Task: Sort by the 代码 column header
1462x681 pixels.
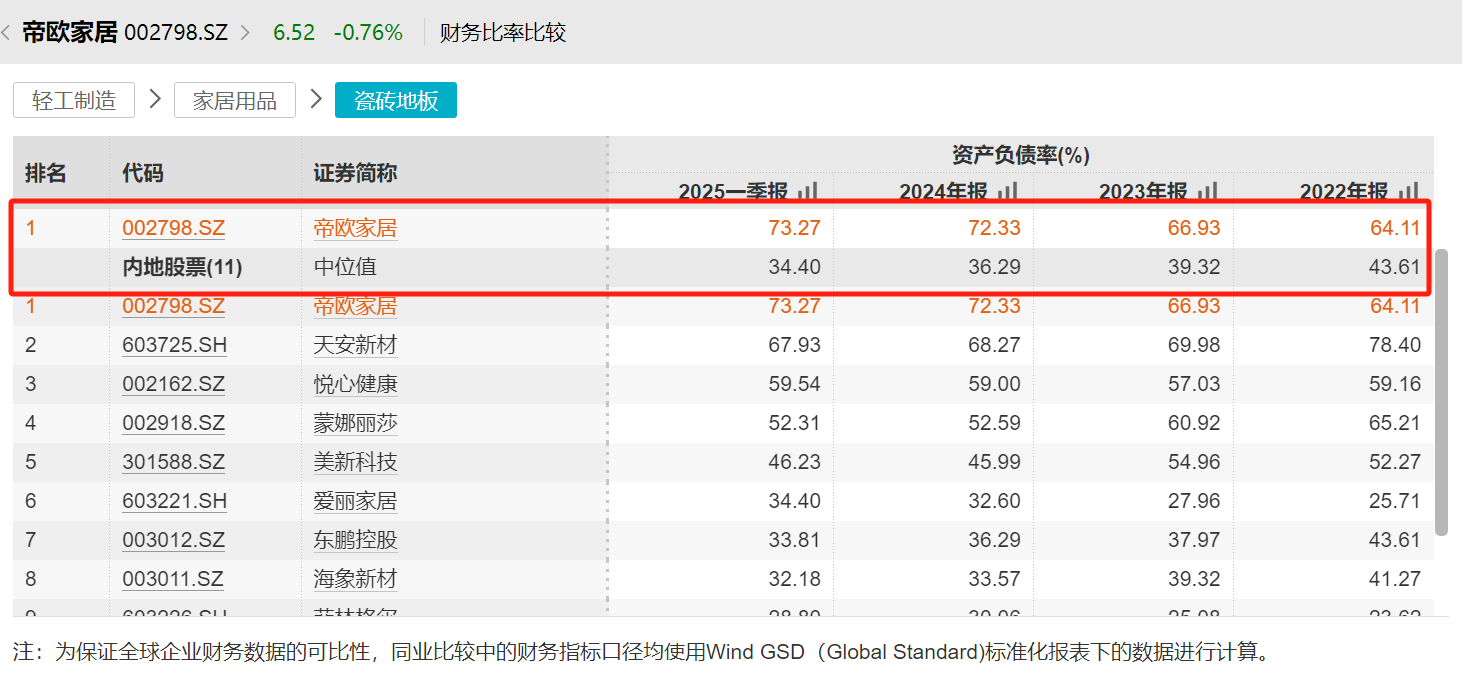Action: [x=142, y=173]
